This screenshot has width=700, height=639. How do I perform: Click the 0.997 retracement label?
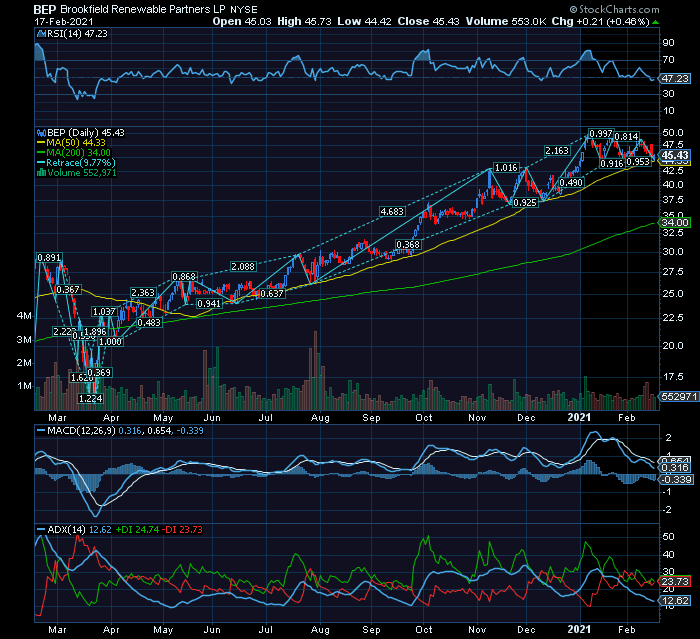600,134
